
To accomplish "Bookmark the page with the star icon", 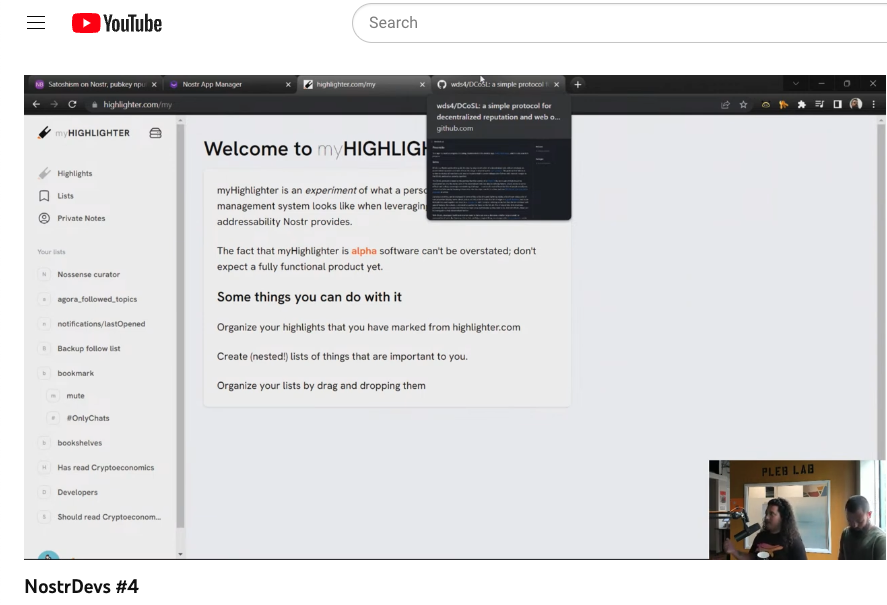I will click(743, 104).
